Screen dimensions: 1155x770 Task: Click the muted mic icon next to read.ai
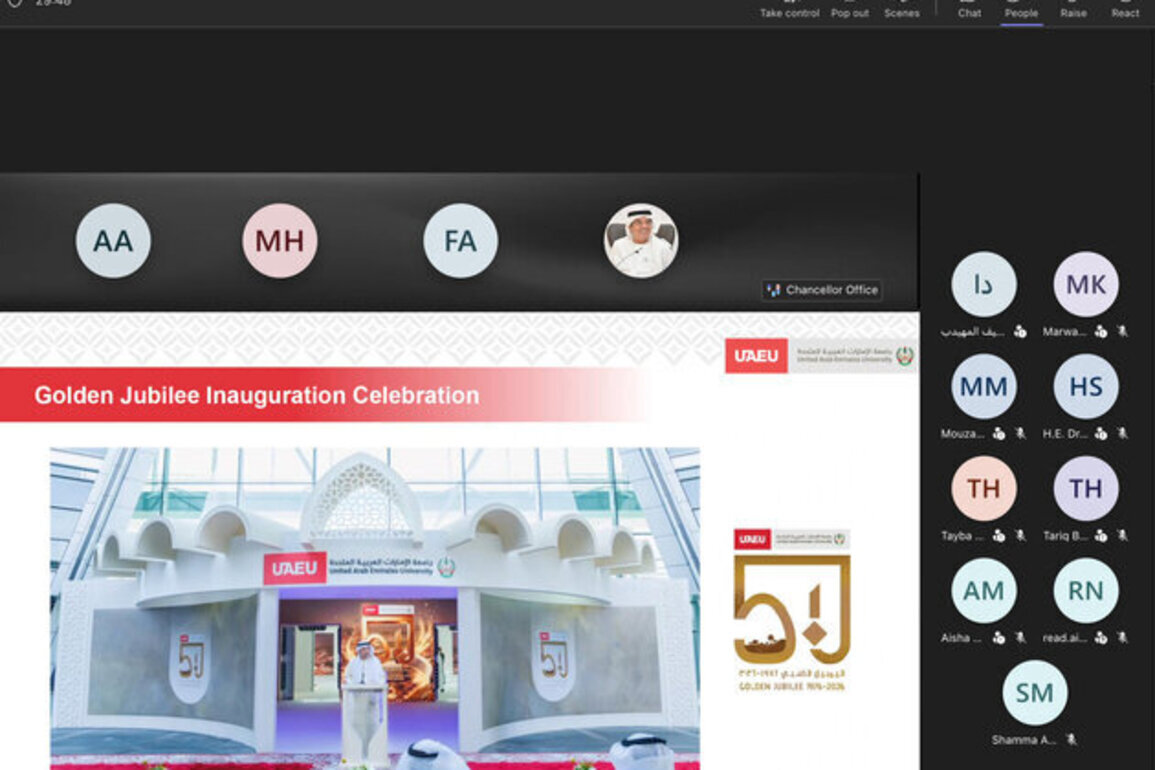(1122, 638)
